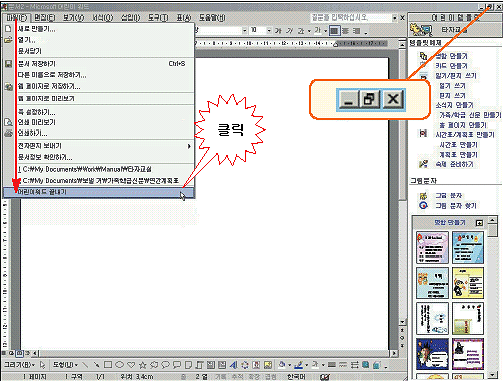Select the first template thumbnail in gallery
This screenshot has width=503, height=381.
[432, 248]
